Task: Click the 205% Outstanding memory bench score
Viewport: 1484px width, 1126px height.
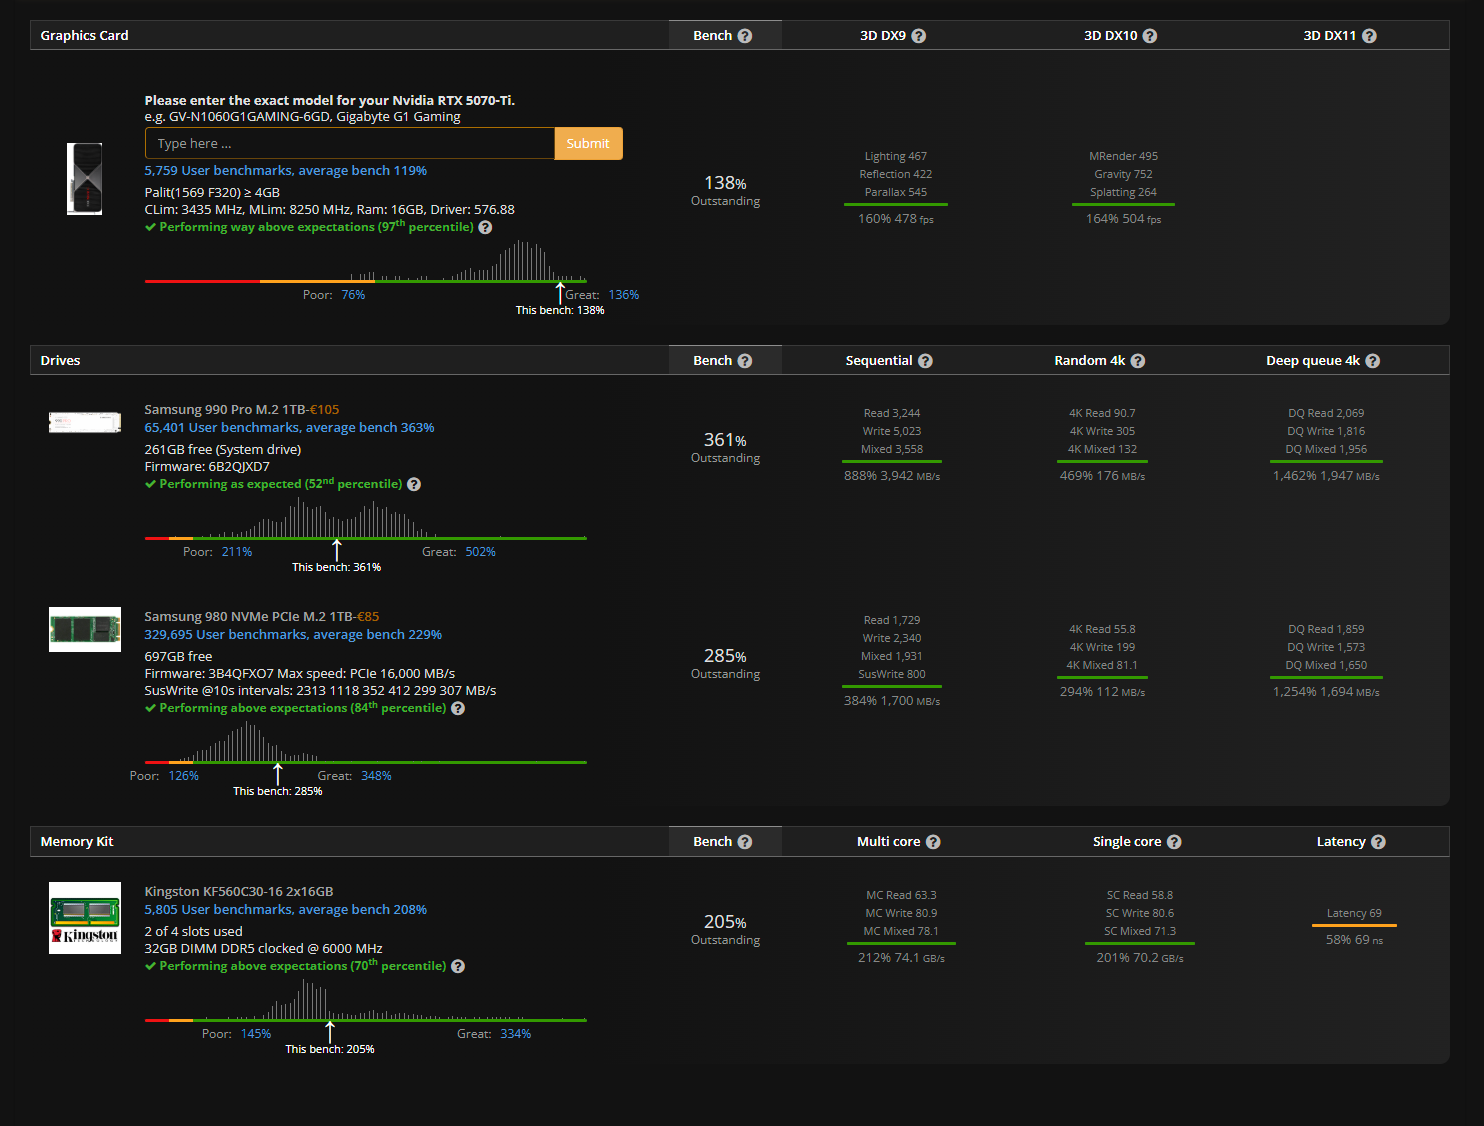Action: 726,930
